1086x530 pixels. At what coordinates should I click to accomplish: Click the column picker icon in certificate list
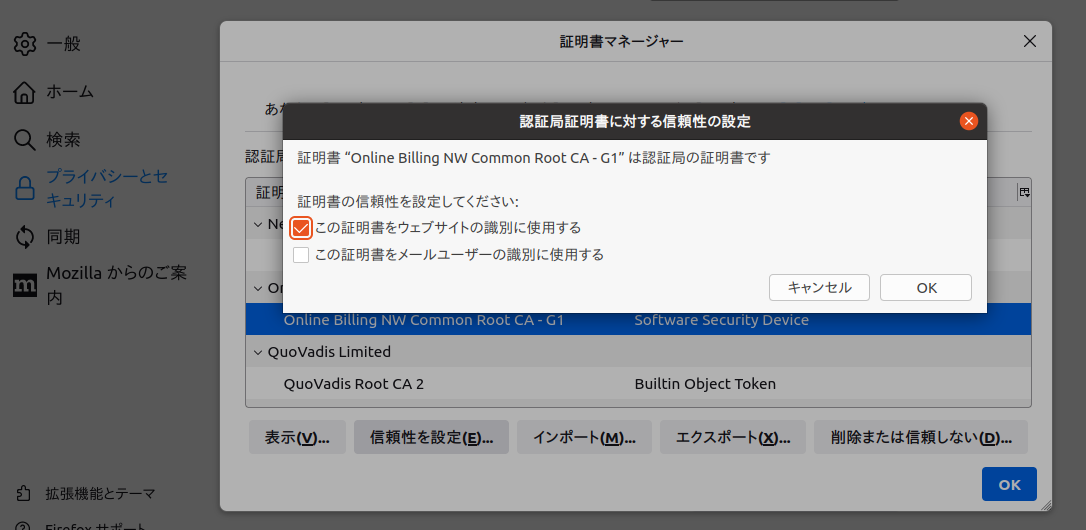click(1024, 192)
